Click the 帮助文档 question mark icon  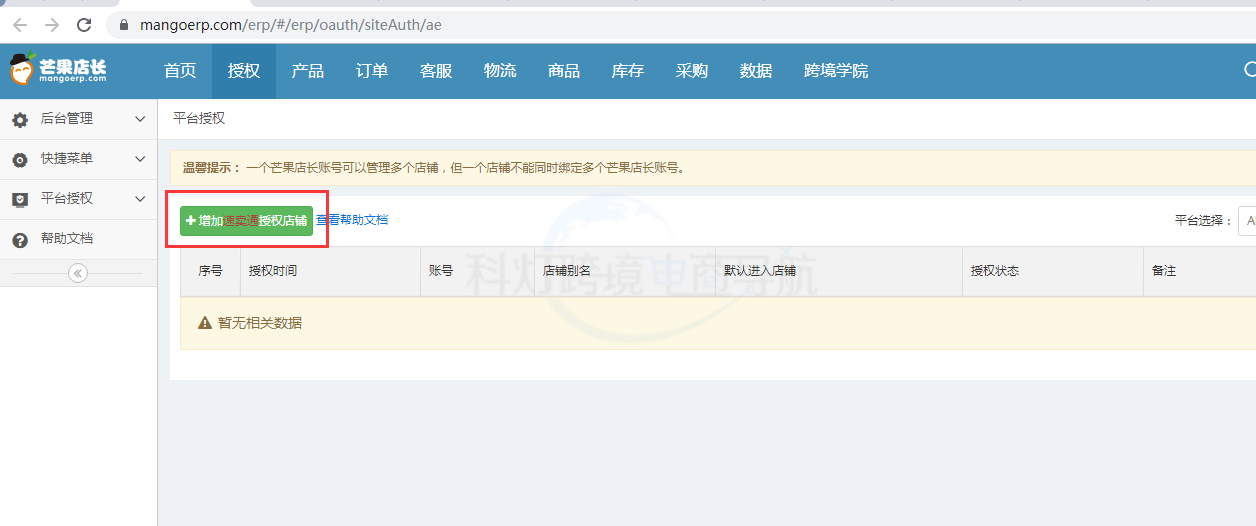(19, 240)
